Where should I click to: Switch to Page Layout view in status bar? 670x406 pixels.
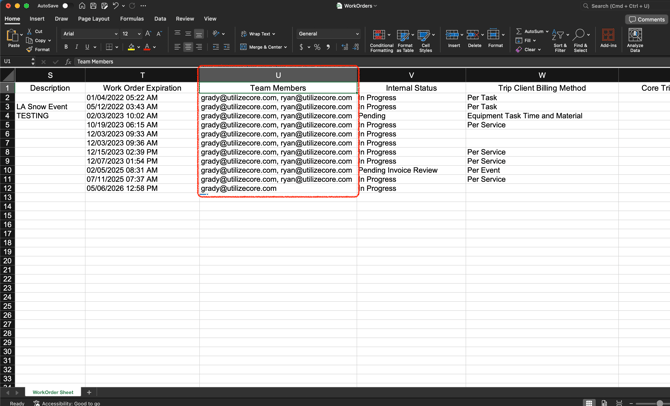[604, 403]
